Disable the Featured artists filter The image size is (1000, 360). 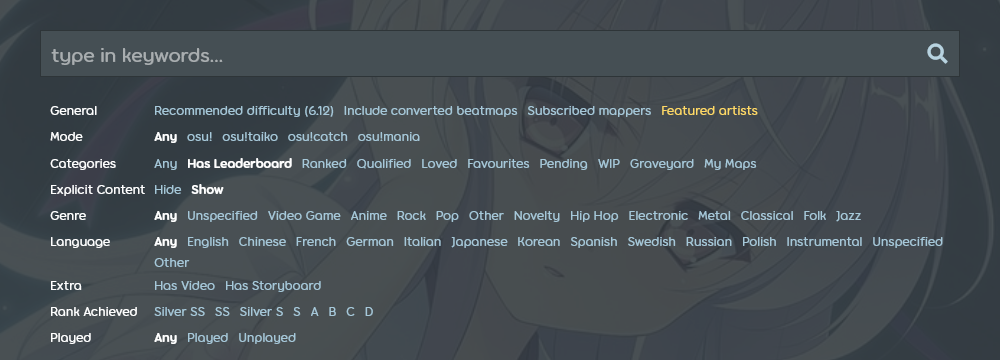click(709, 111)
